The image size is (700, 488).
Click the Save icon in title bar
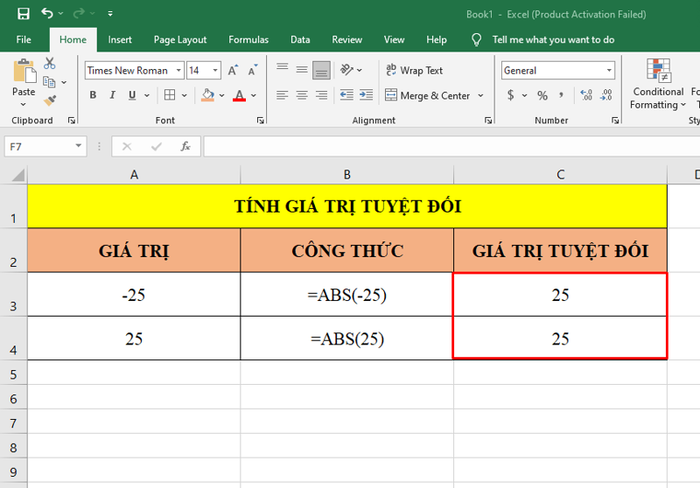[x=23, y=13]
